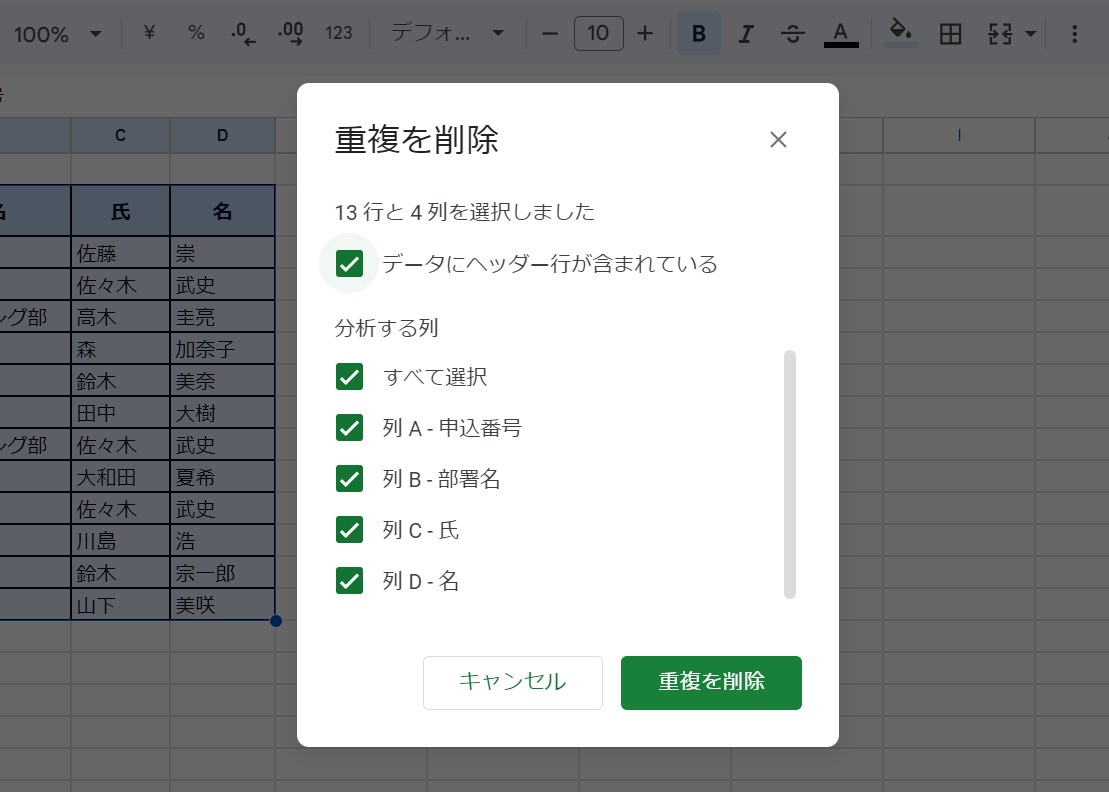1109x792 pixels.
Task: Apply percent format to cells
Action: (196, 33)
